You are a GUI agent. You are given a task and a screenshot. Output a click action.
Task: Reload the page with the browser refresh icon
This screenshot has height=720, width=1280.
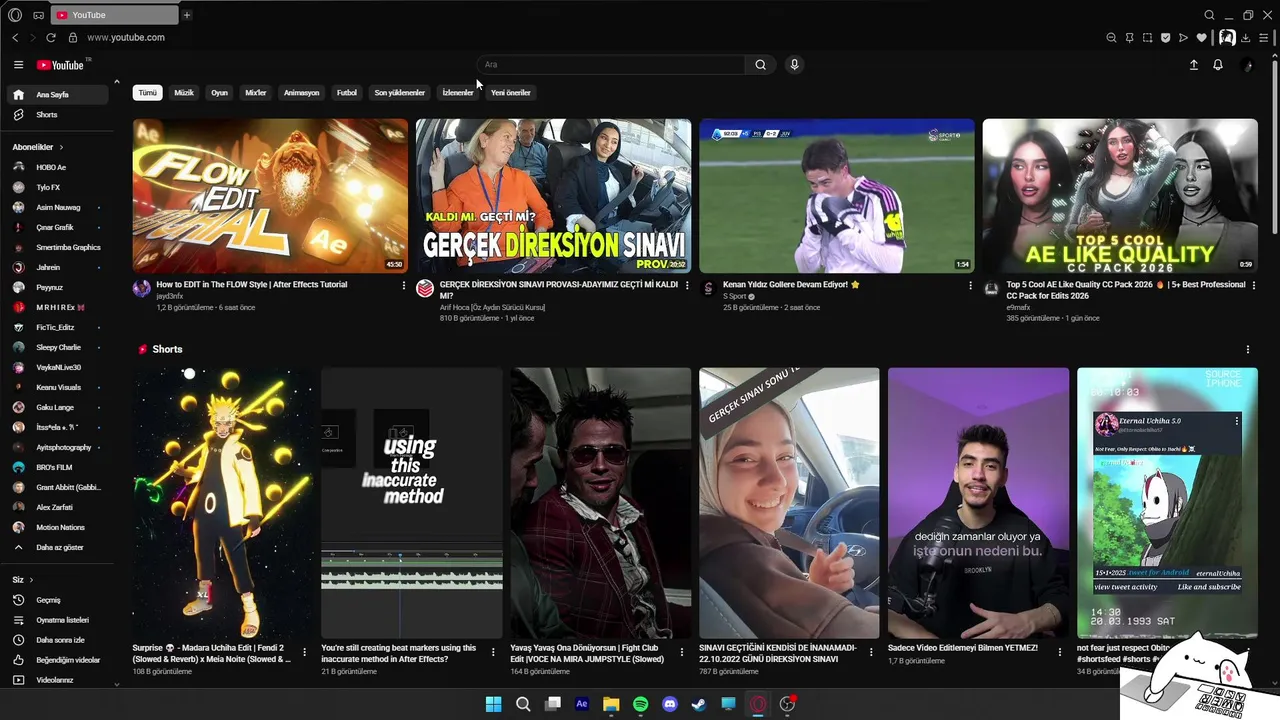(x=51, y=37)
